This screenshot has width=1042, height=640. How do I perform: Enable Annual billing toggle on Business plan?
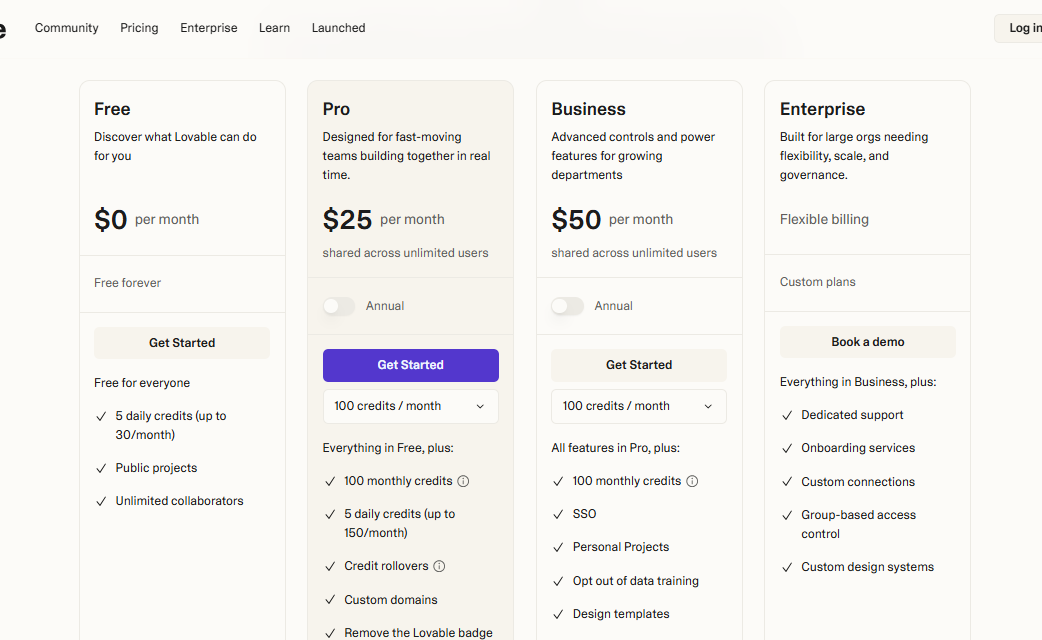568,306
